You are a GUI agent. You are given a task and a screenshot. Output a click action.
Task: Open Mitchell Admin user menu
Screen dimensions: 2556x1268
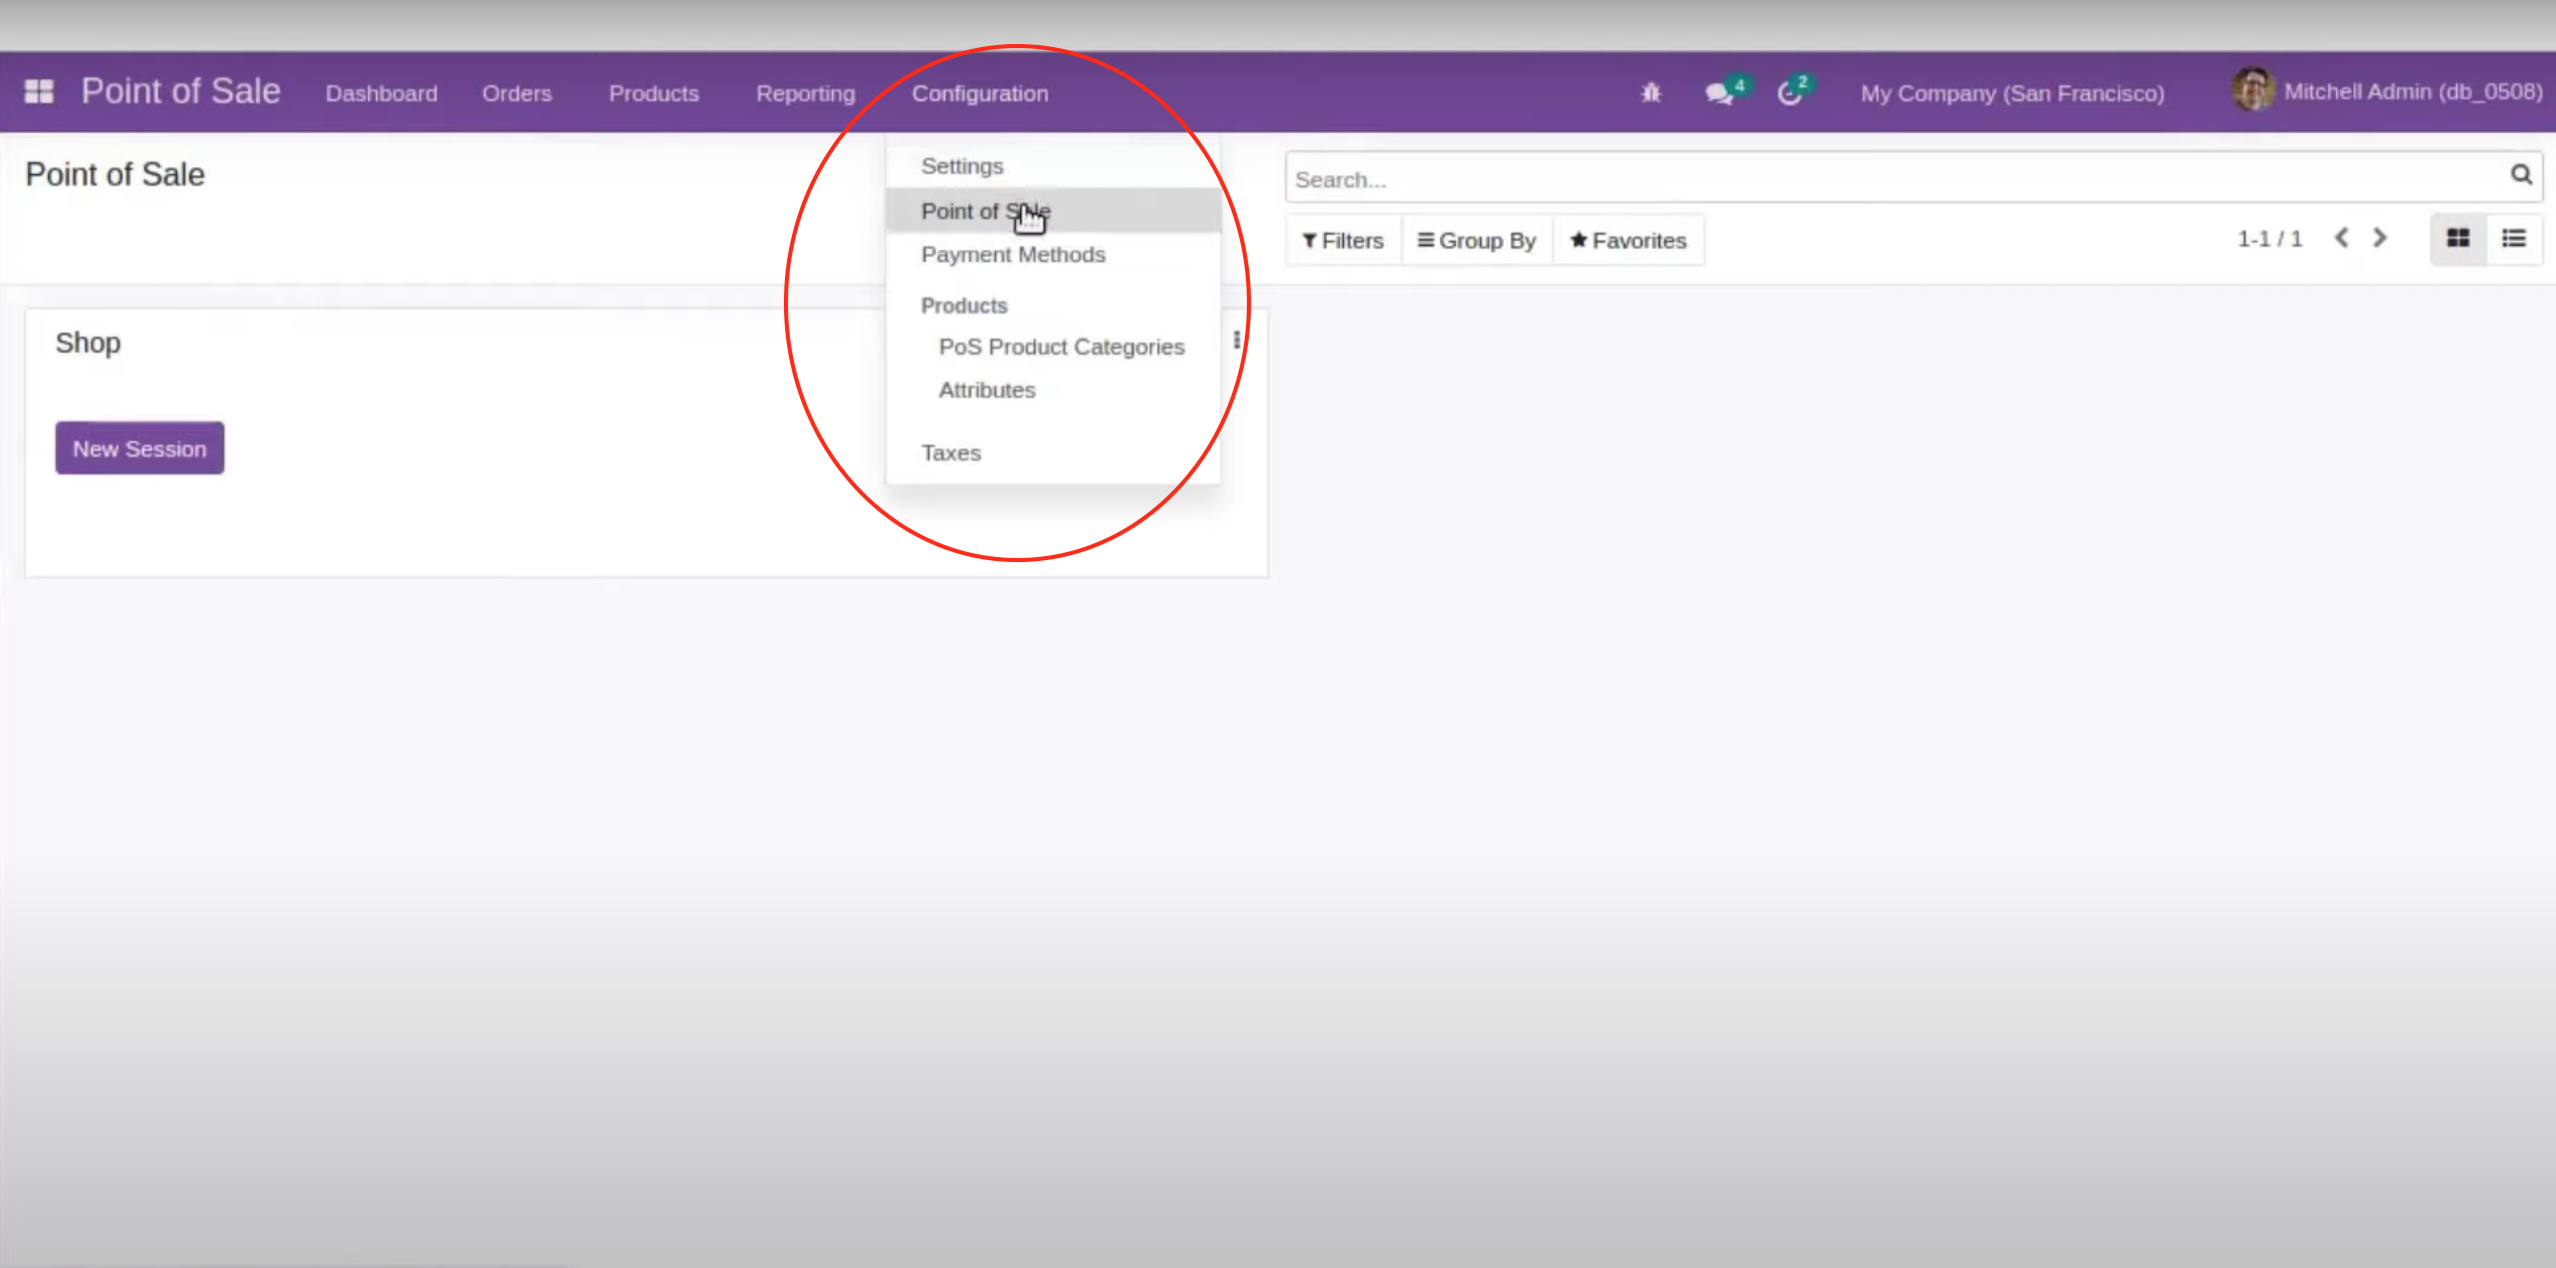coord(2388,92)
